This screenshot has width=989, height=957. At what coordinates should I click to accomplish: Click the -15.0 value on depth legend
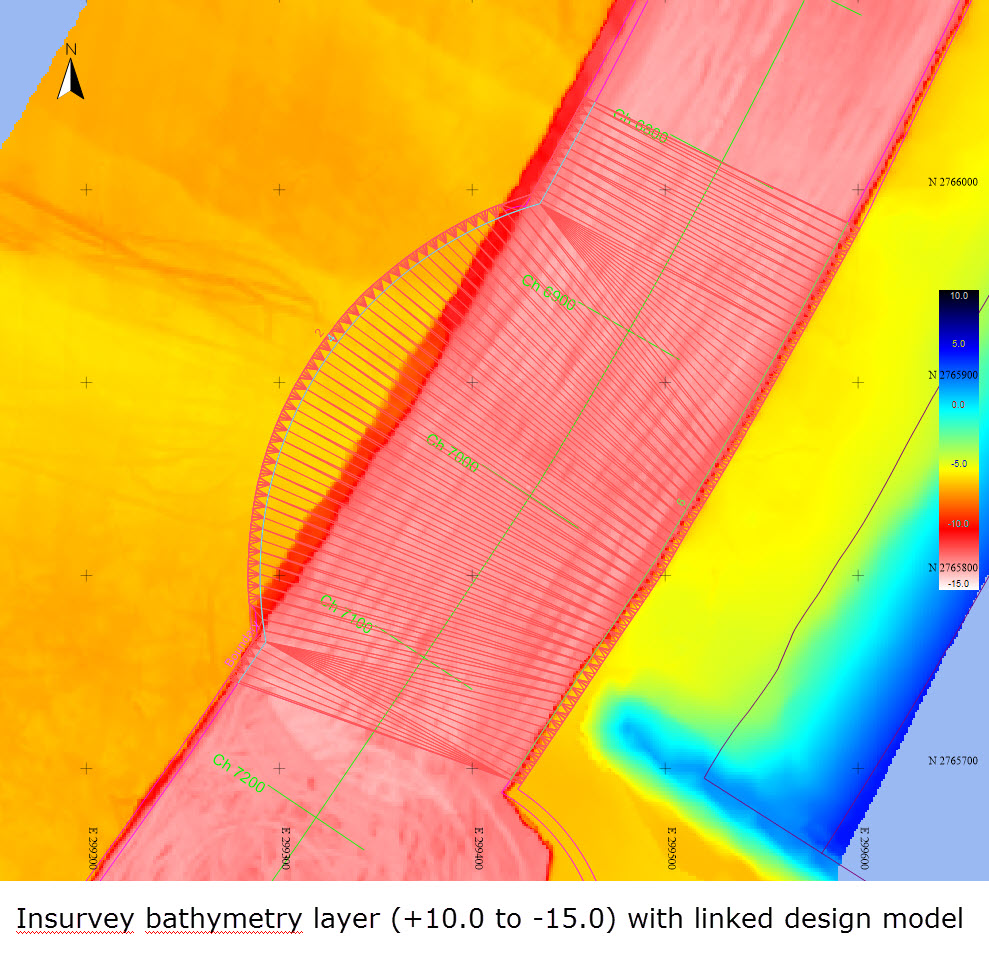(x=958, y=584)
